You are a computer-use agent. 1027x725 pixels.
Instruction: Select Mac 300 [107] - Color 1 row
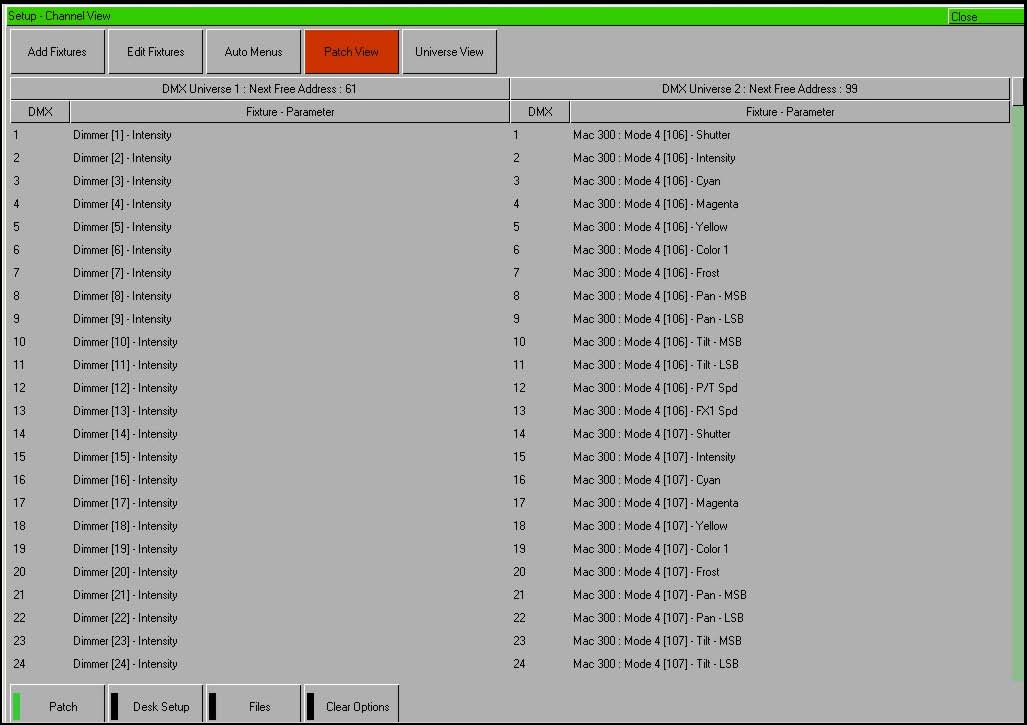[x=760, y=549]
